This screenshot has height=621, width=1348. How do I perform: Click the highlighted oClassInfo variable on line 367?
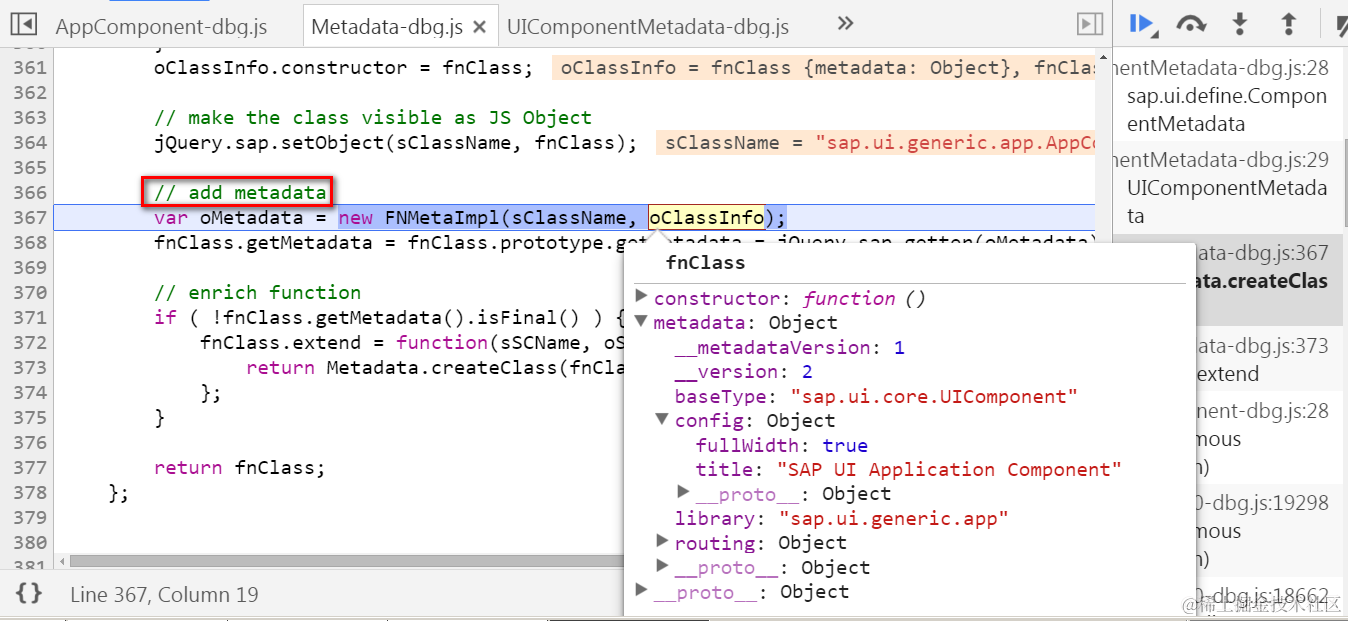coord(706,217)
